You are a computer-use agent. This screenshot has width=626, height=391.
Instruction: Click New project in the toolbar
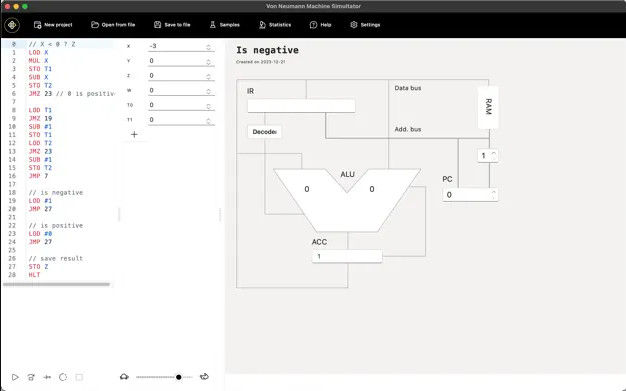coord(53,25)
